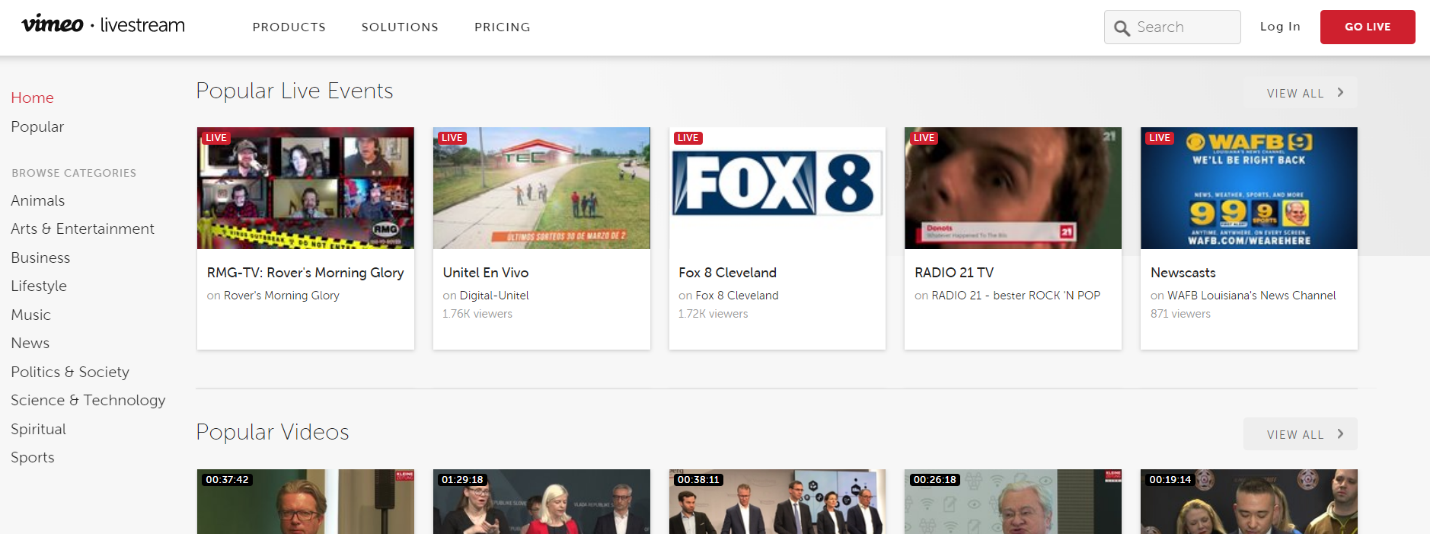Click the 00:37:42 duration badge
This screenshot has width=1430, height=534.
click(226, 480)
